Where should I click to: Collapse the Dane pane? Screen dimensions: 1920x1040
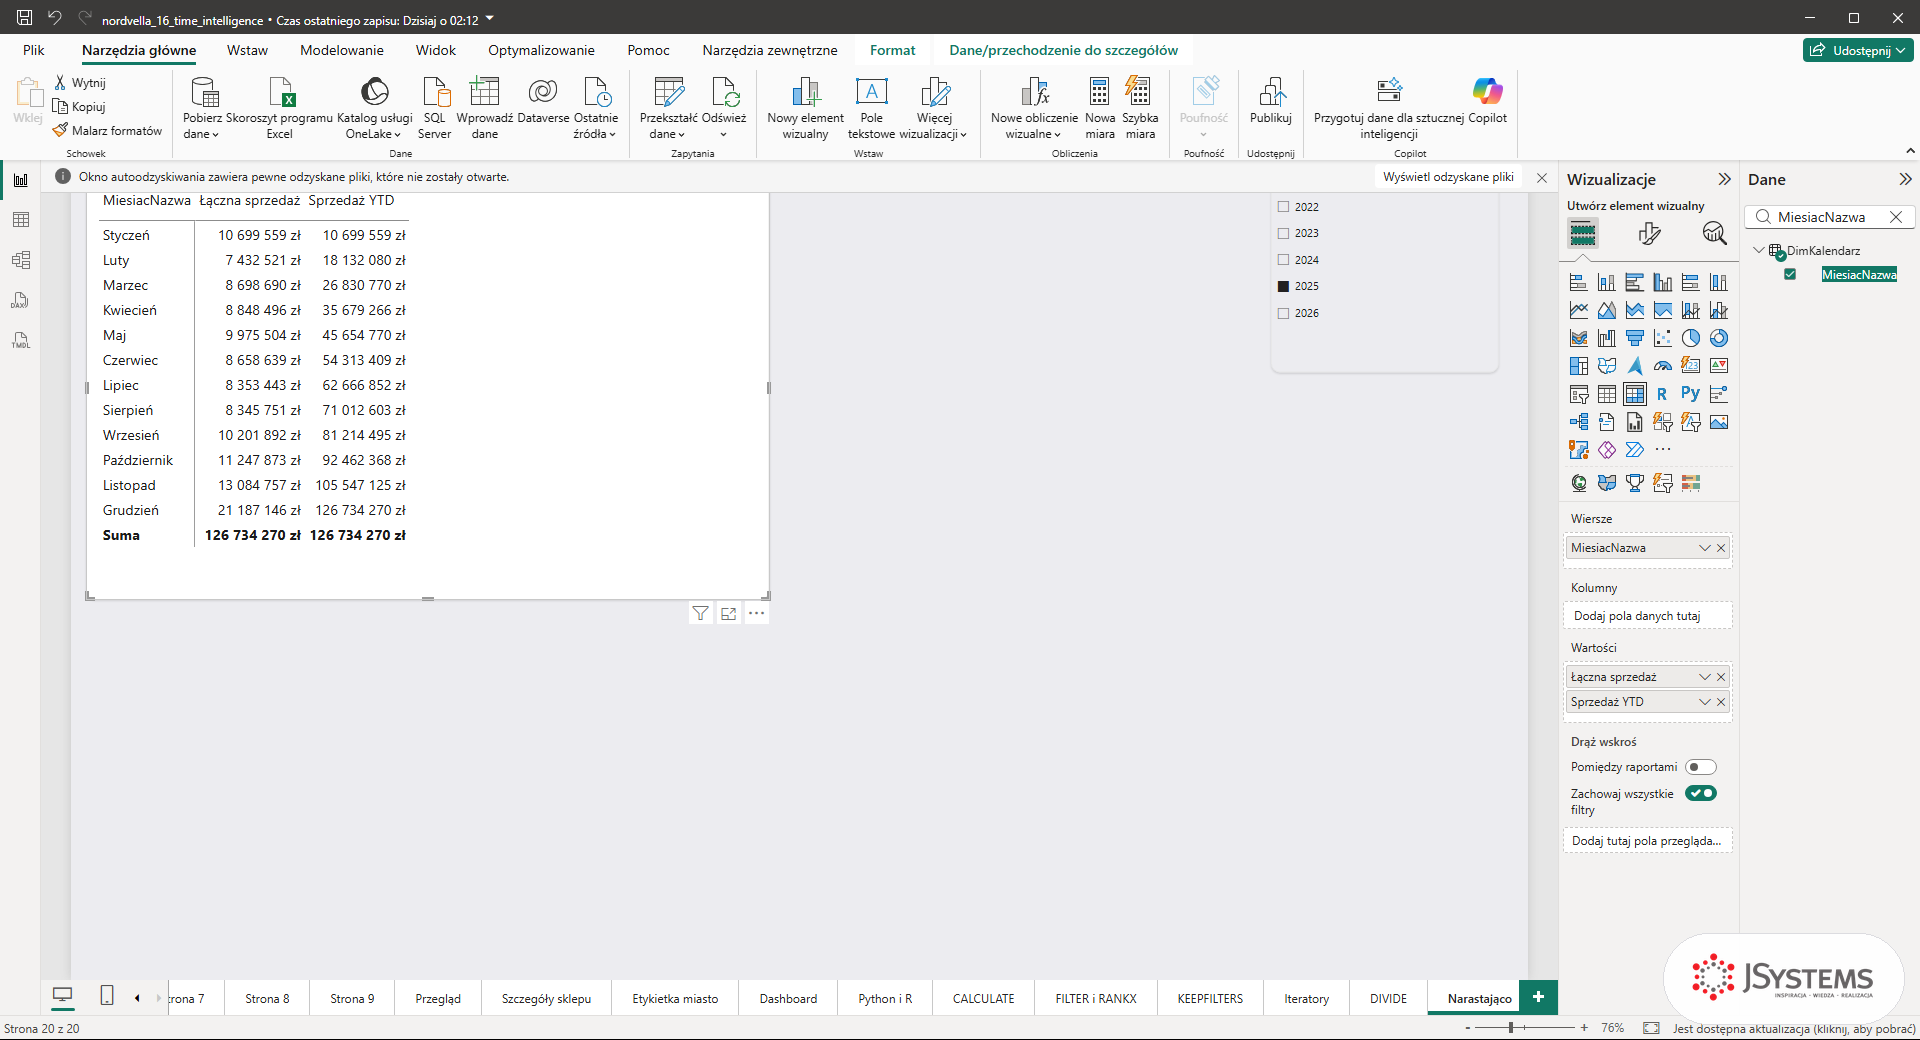click(x=1905, y=179)
